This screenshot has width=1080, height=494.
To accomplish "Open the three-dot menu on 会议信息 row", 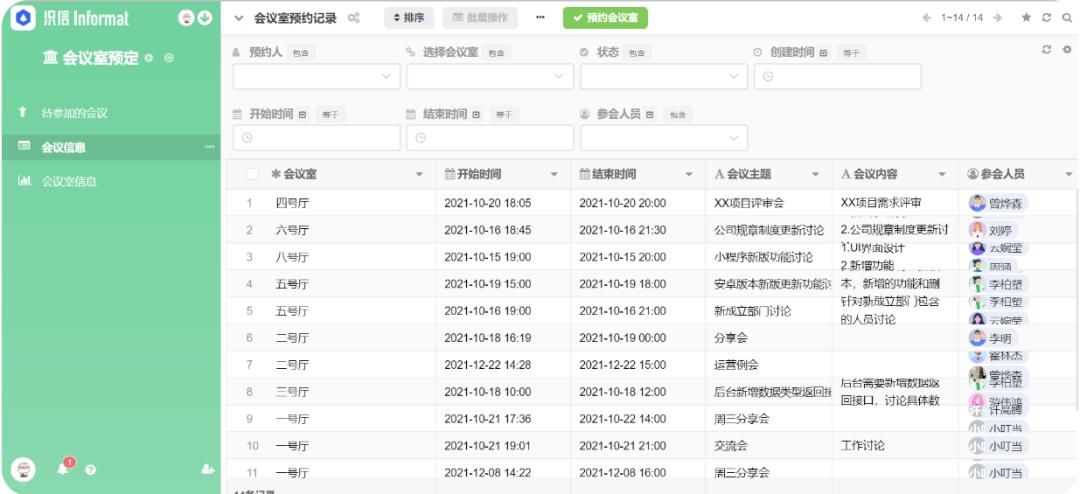I will [x=209, y=147].
